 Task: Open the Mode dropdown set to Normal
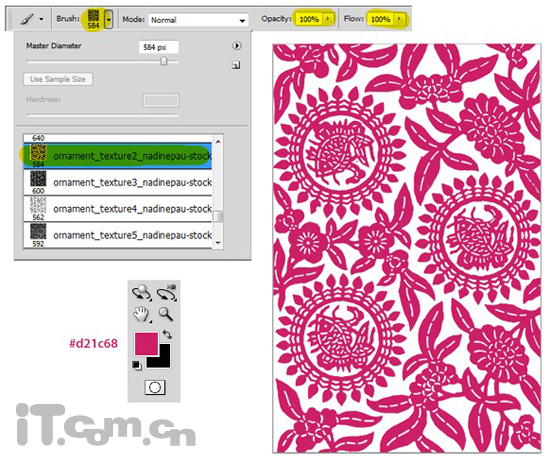pos(199,20)
